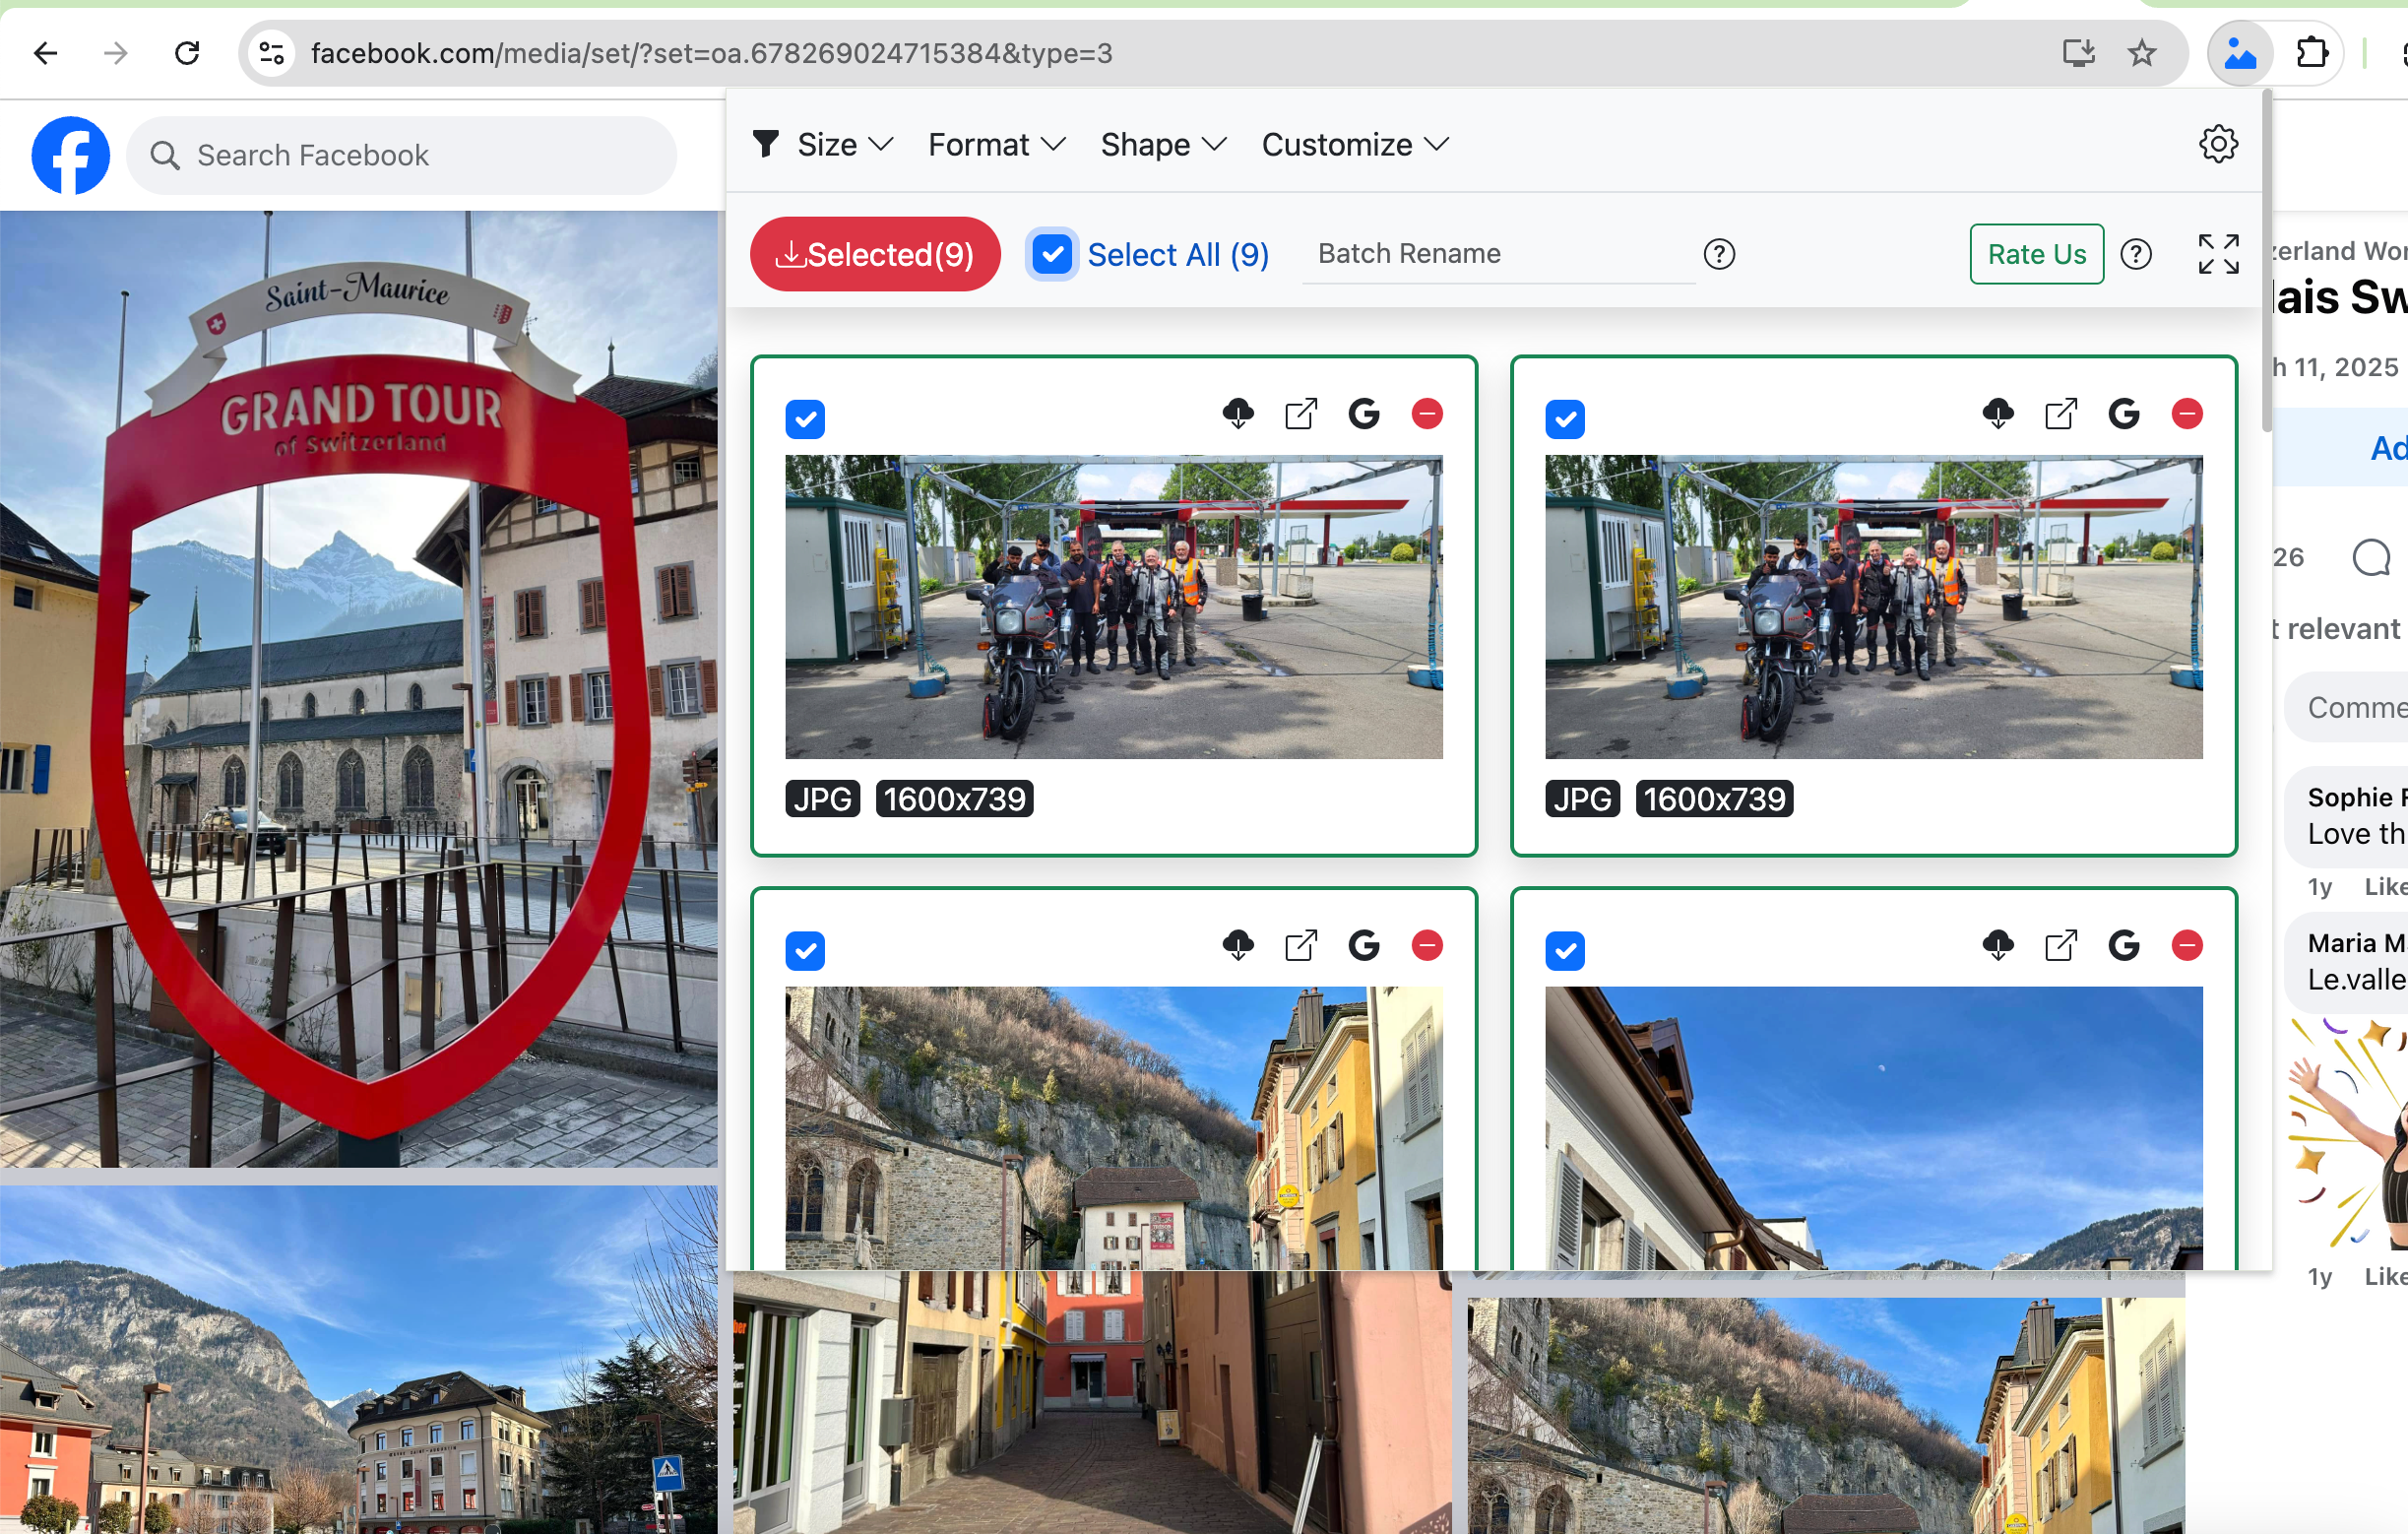
Task: Open the Size filter dropdown
Action: pos(845,144)
